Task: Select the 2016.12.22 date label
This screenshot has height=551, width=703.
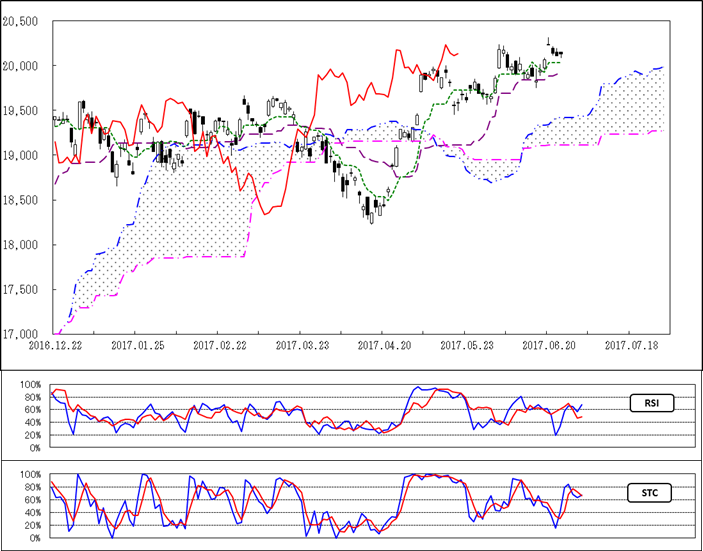Action: pyautogui.click(x=54, y=345)
